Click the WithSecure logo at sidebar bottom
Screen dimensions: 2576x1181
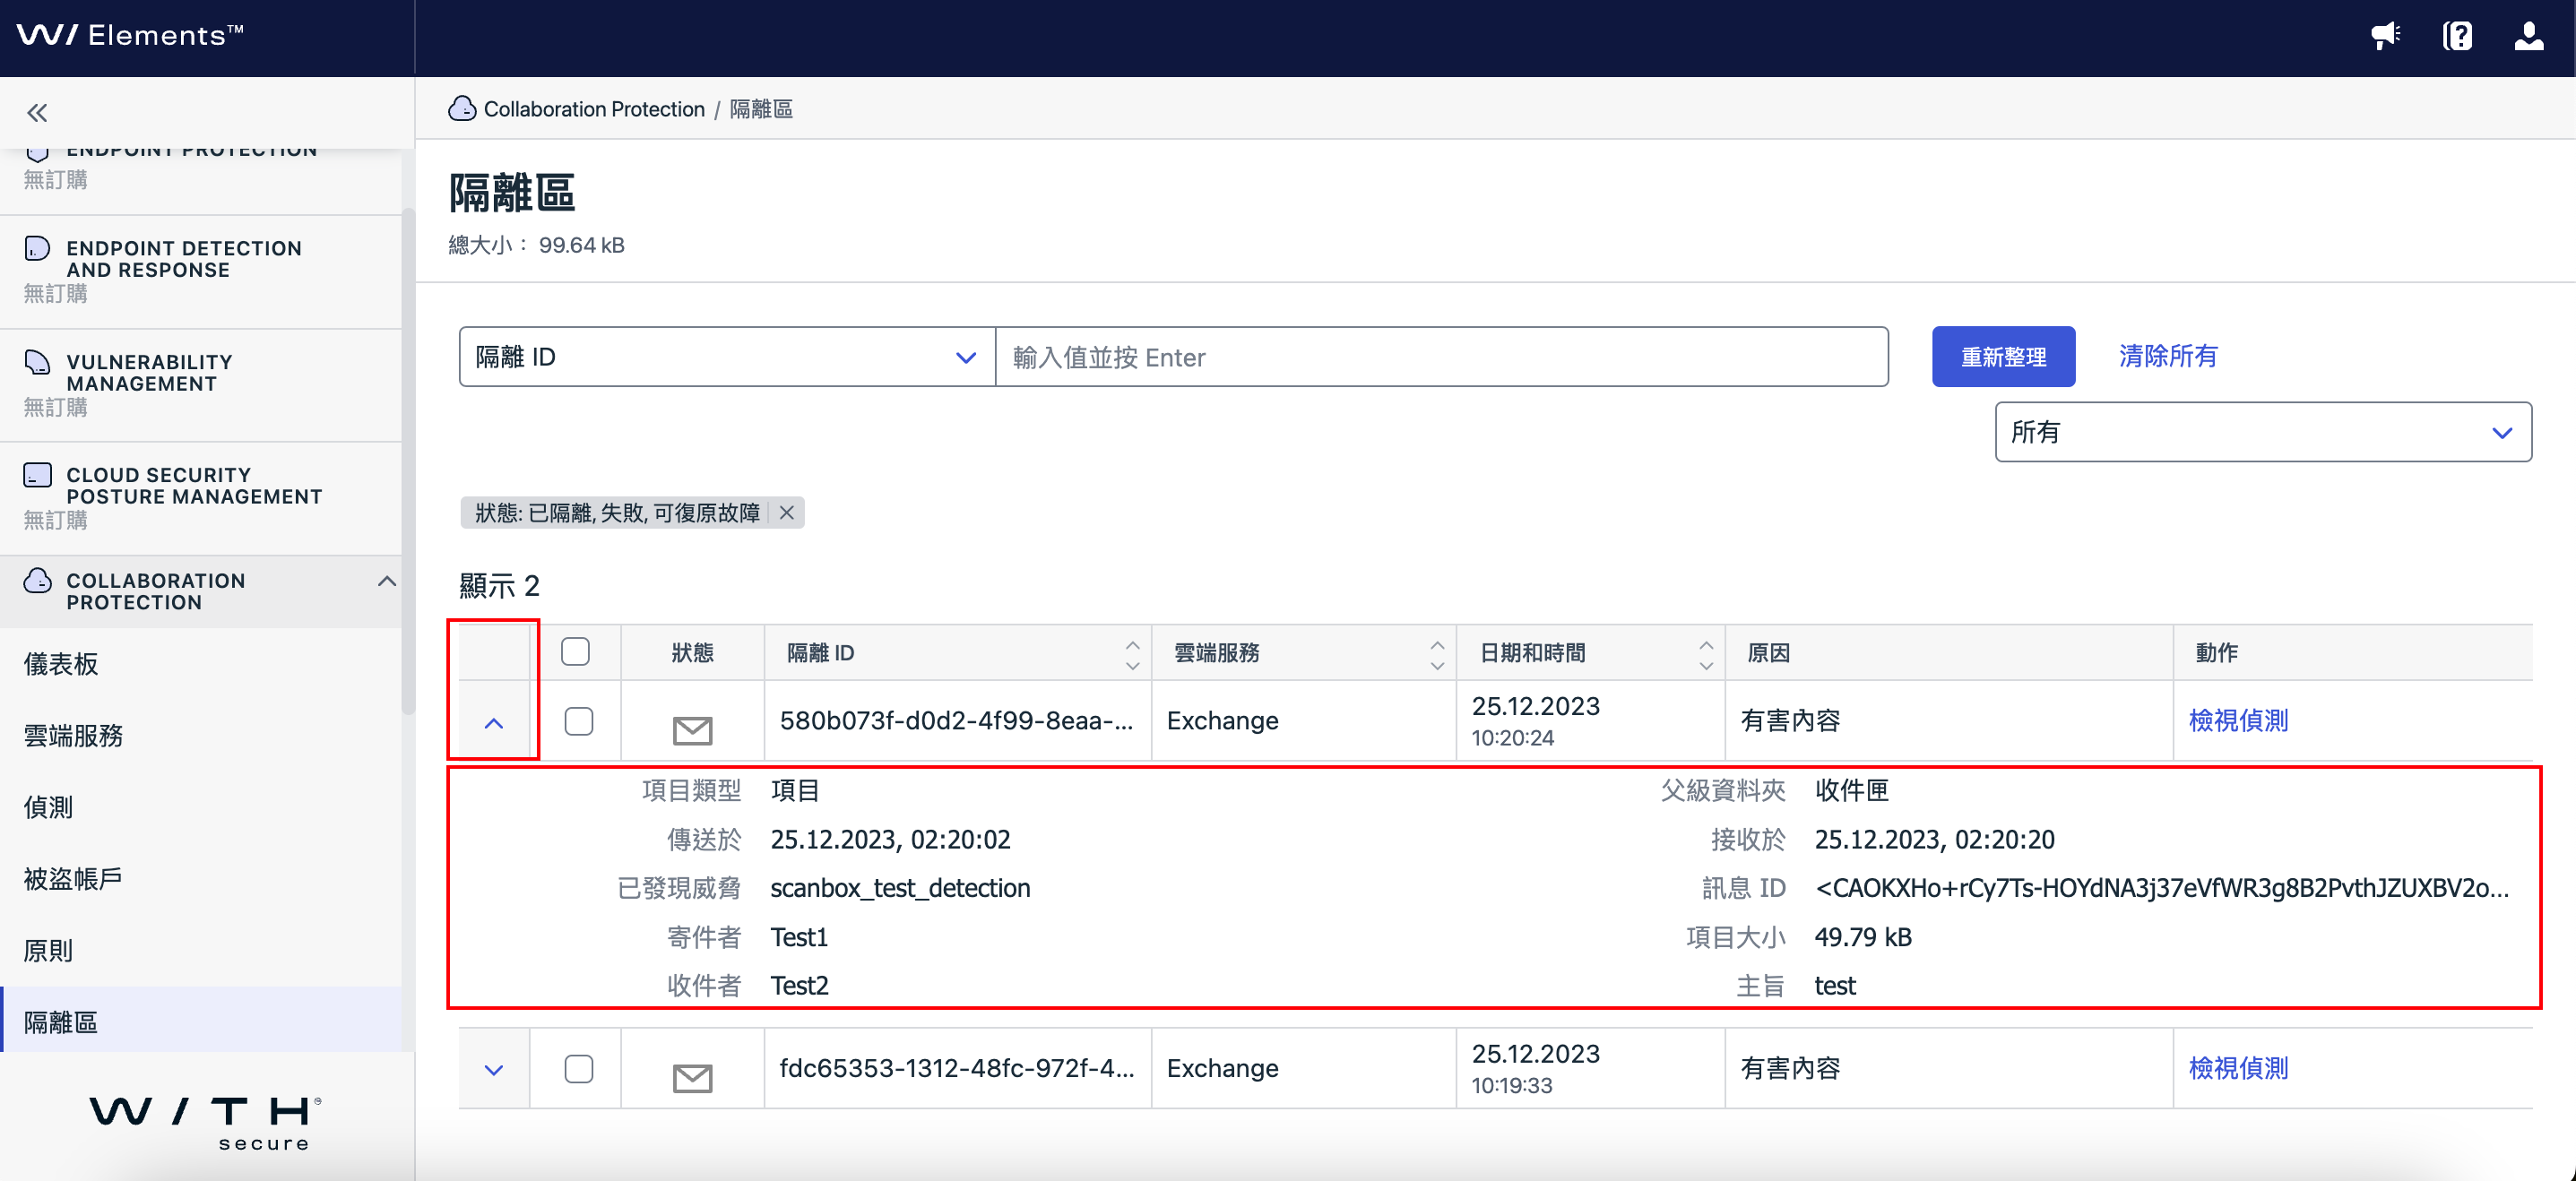coord(205,1123)
